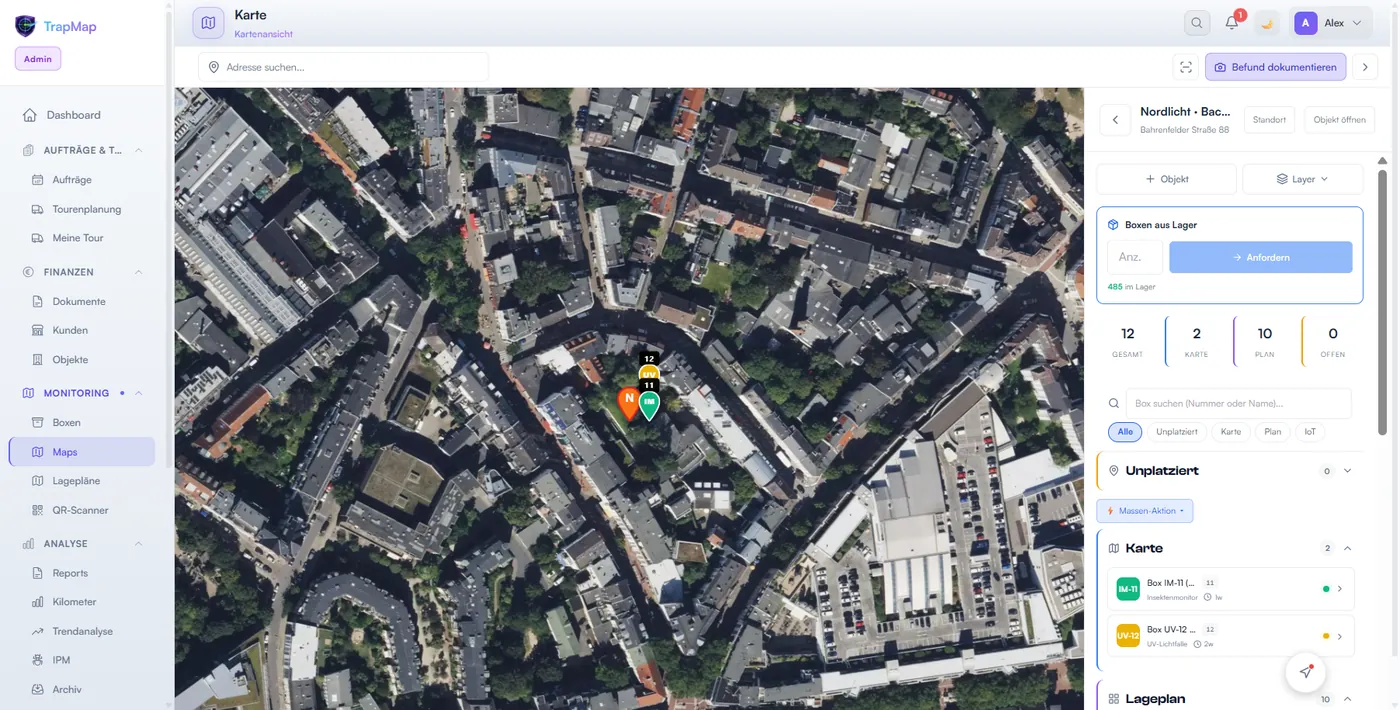
Task: Go back with the left chevron button
Action: [x=1115, y=120]
